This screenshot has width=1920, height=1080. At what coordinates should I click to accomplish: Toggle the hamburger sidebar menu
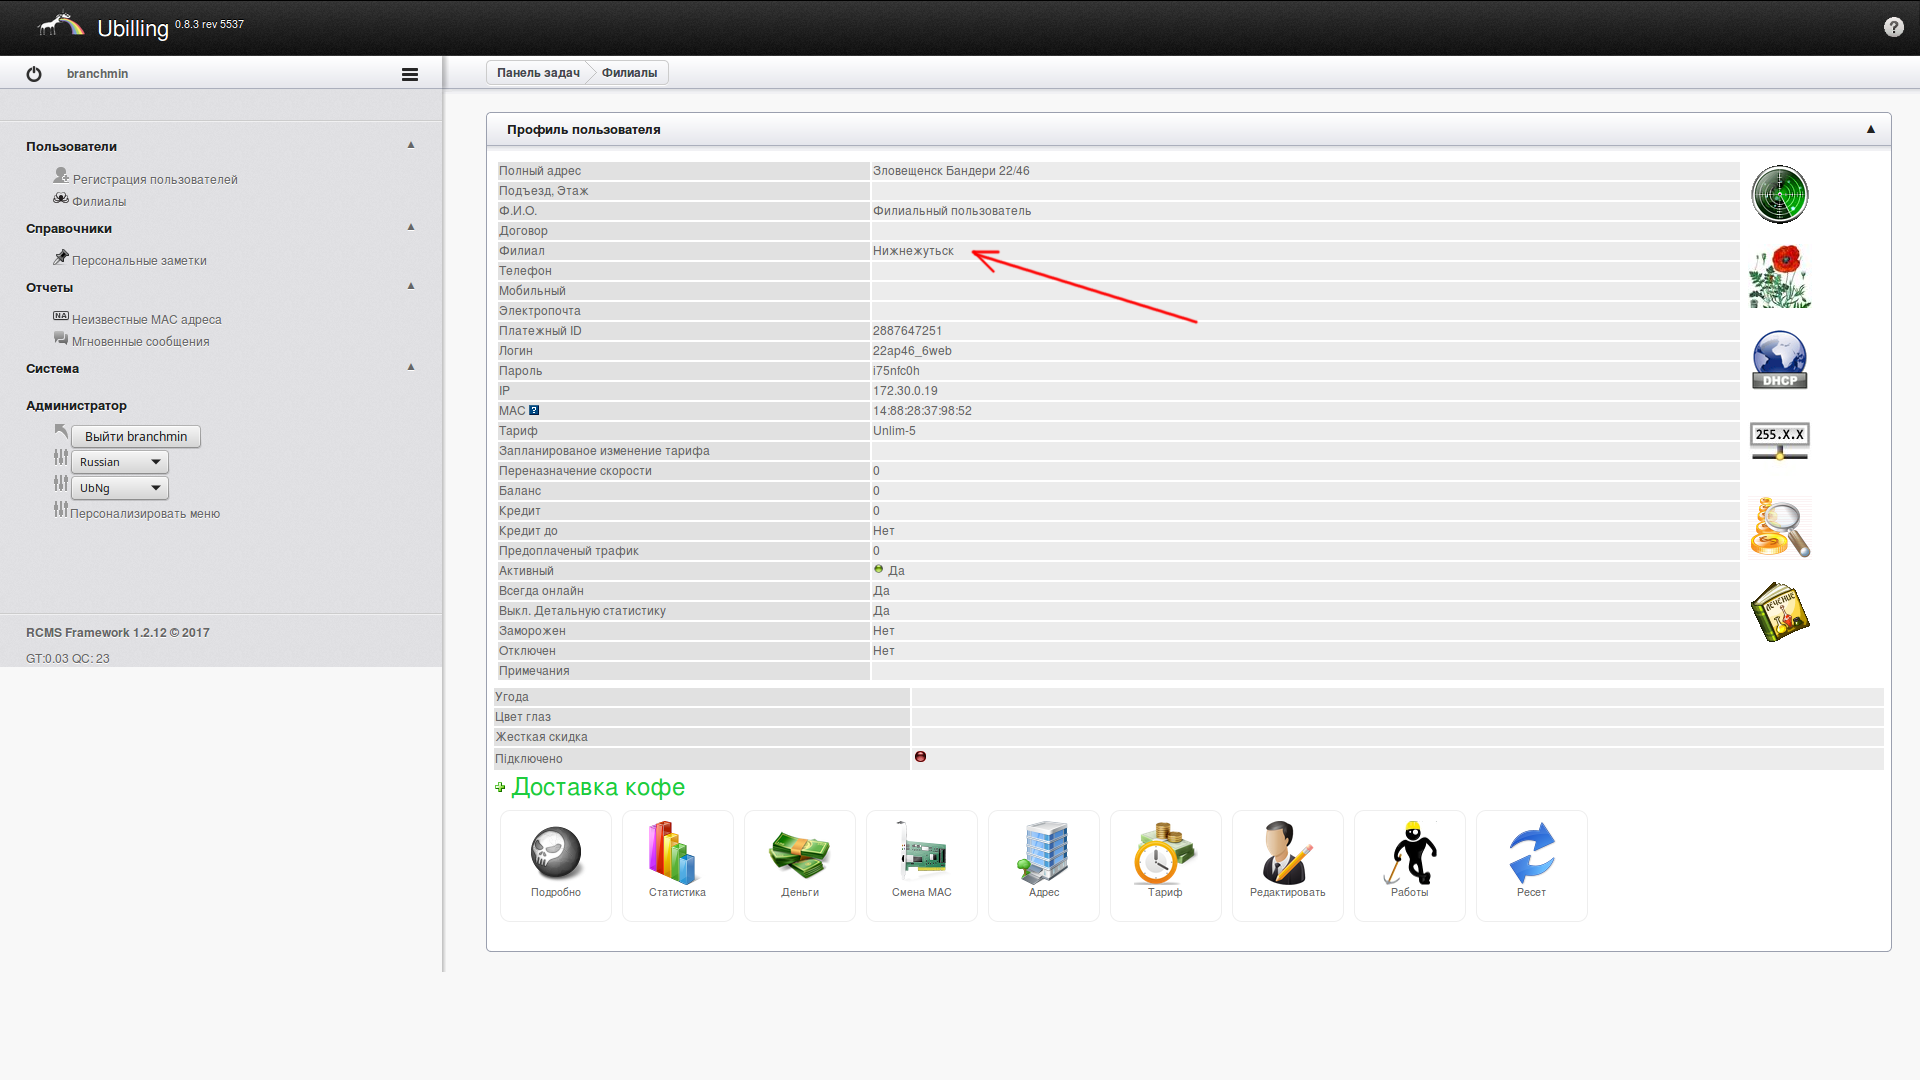pos(410,74)
